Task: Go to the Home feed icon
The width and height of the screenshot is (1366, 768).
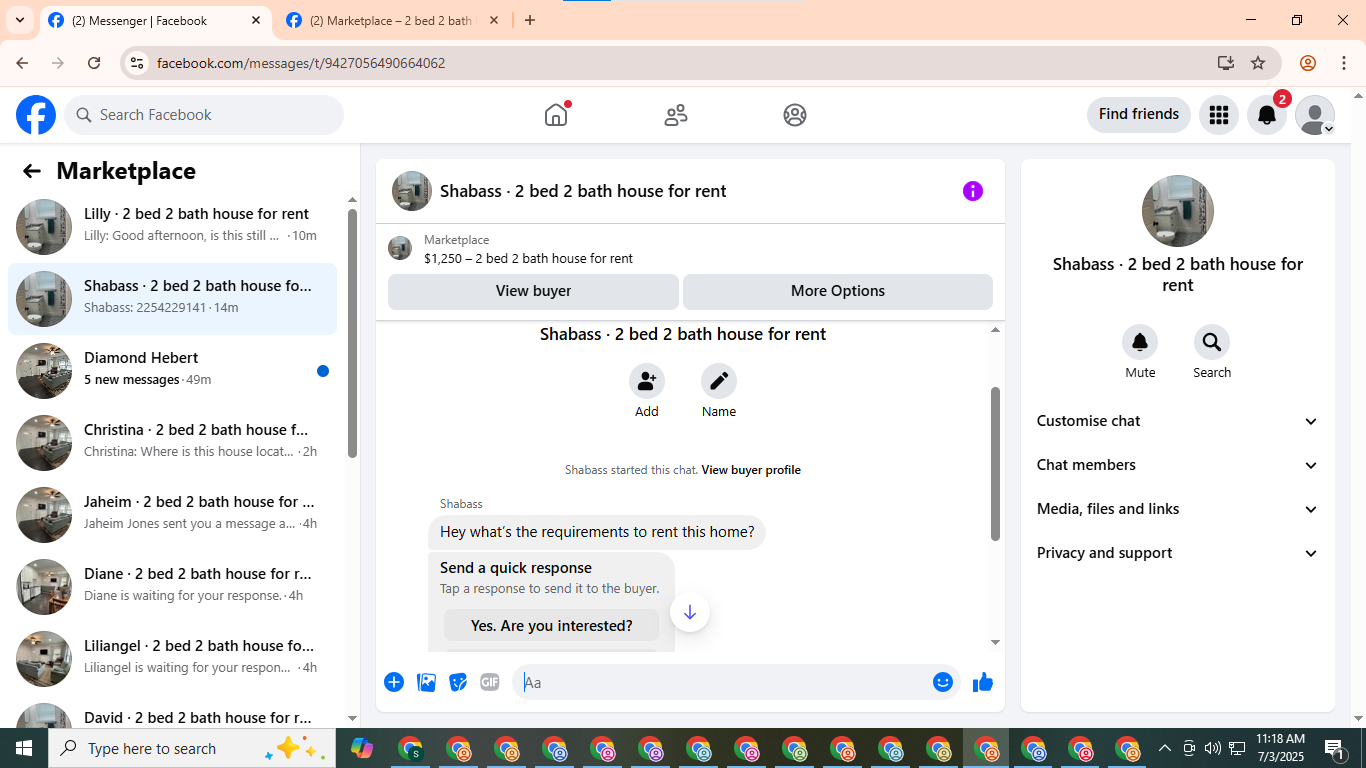Action: 556,115
